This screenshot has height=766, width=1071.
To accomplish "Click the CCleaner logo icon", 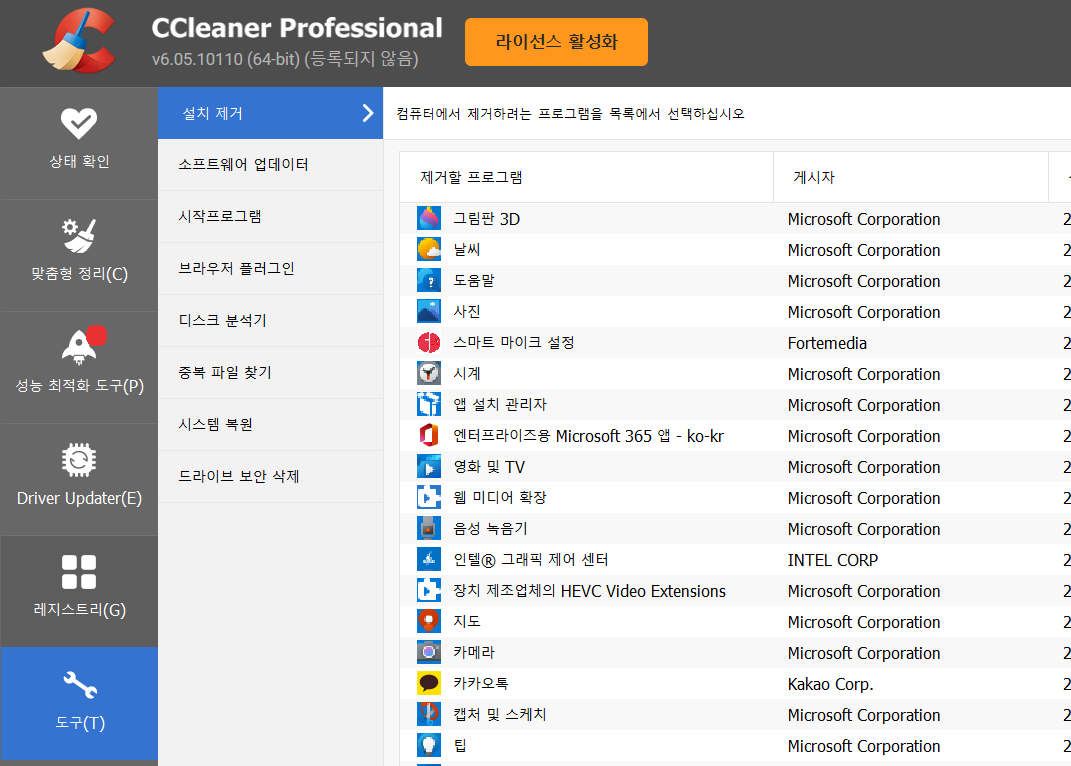I will [79, 40].
